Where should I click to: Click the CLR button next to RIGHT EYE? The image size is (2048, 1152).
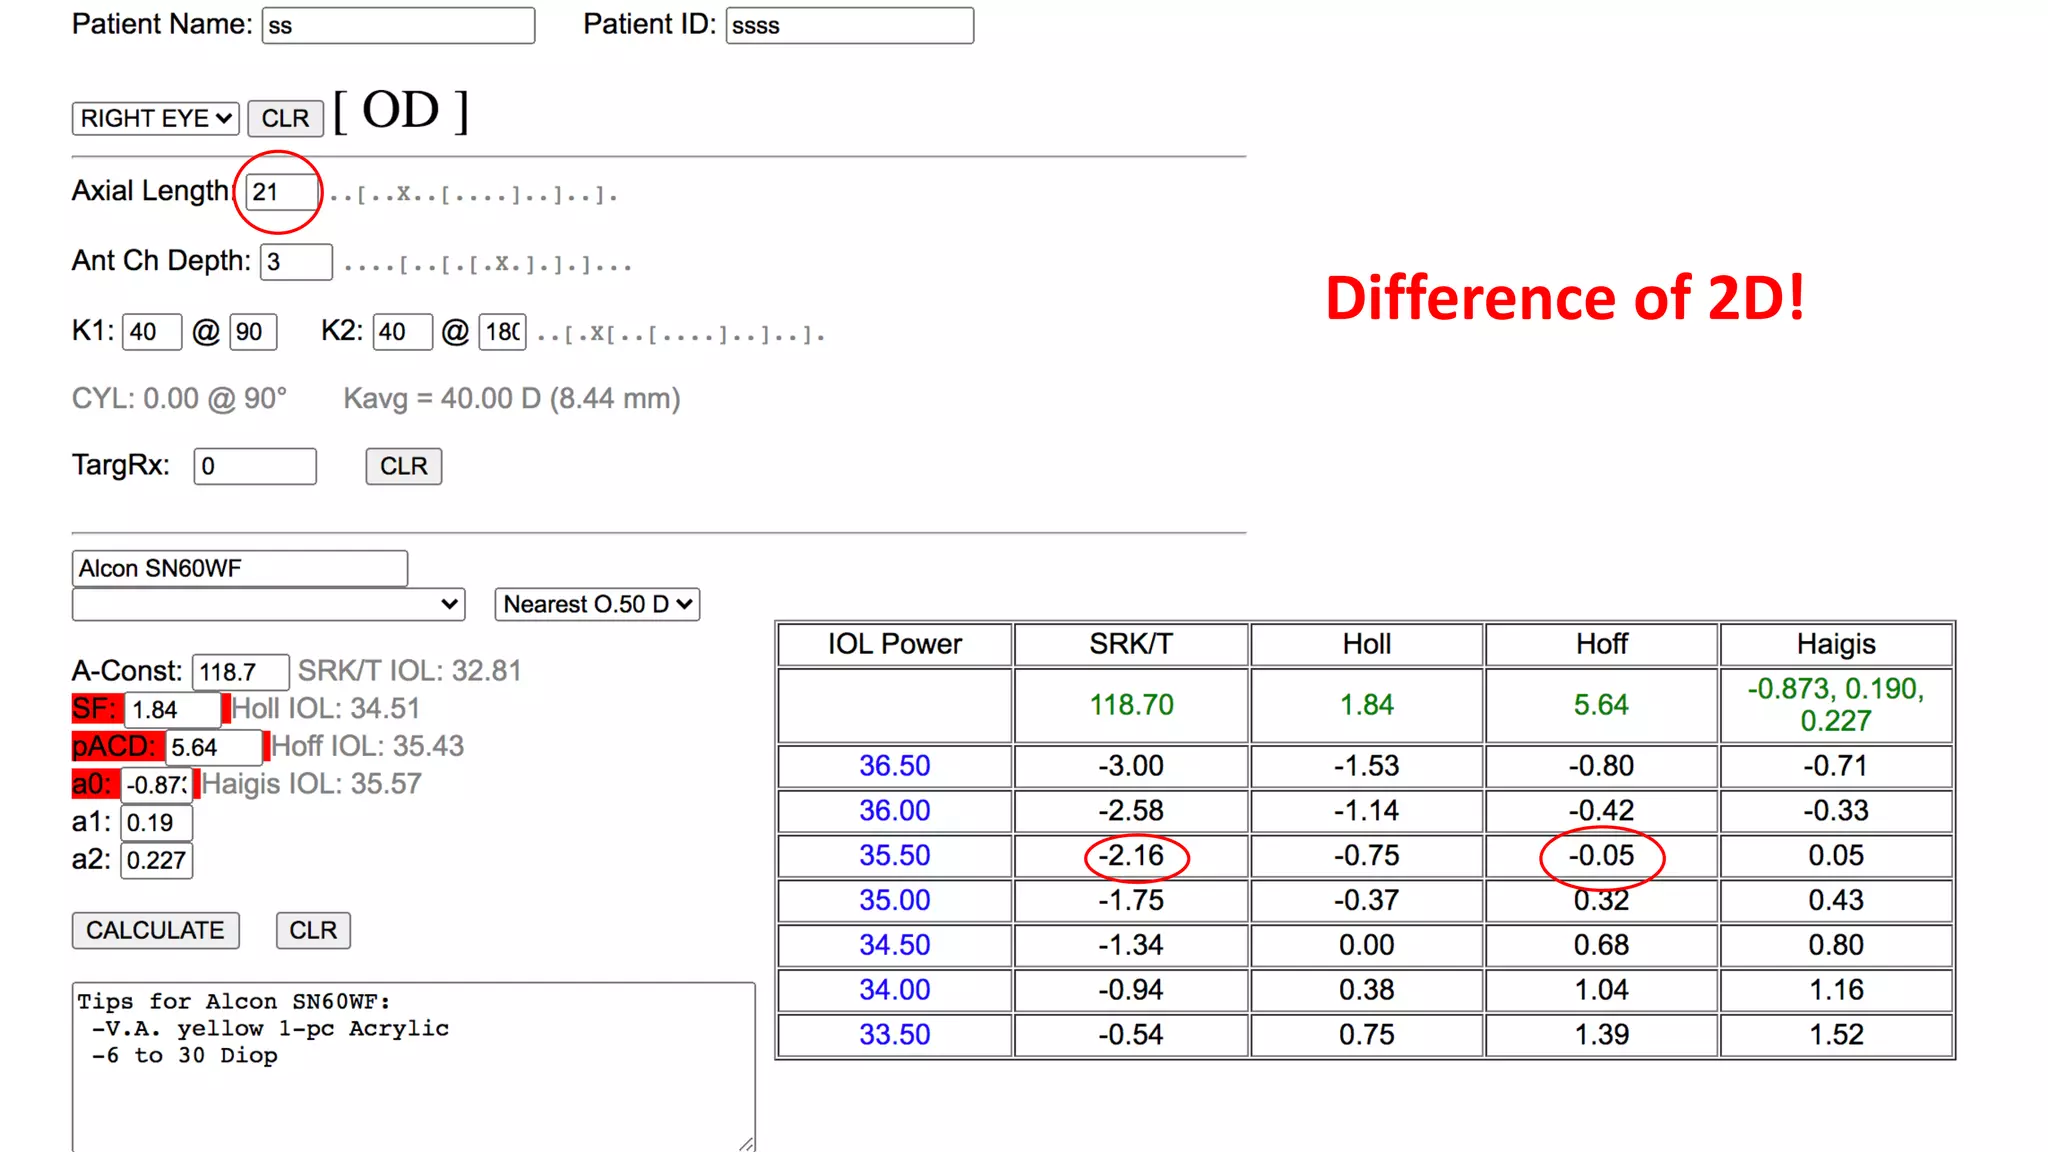[285, 118]
